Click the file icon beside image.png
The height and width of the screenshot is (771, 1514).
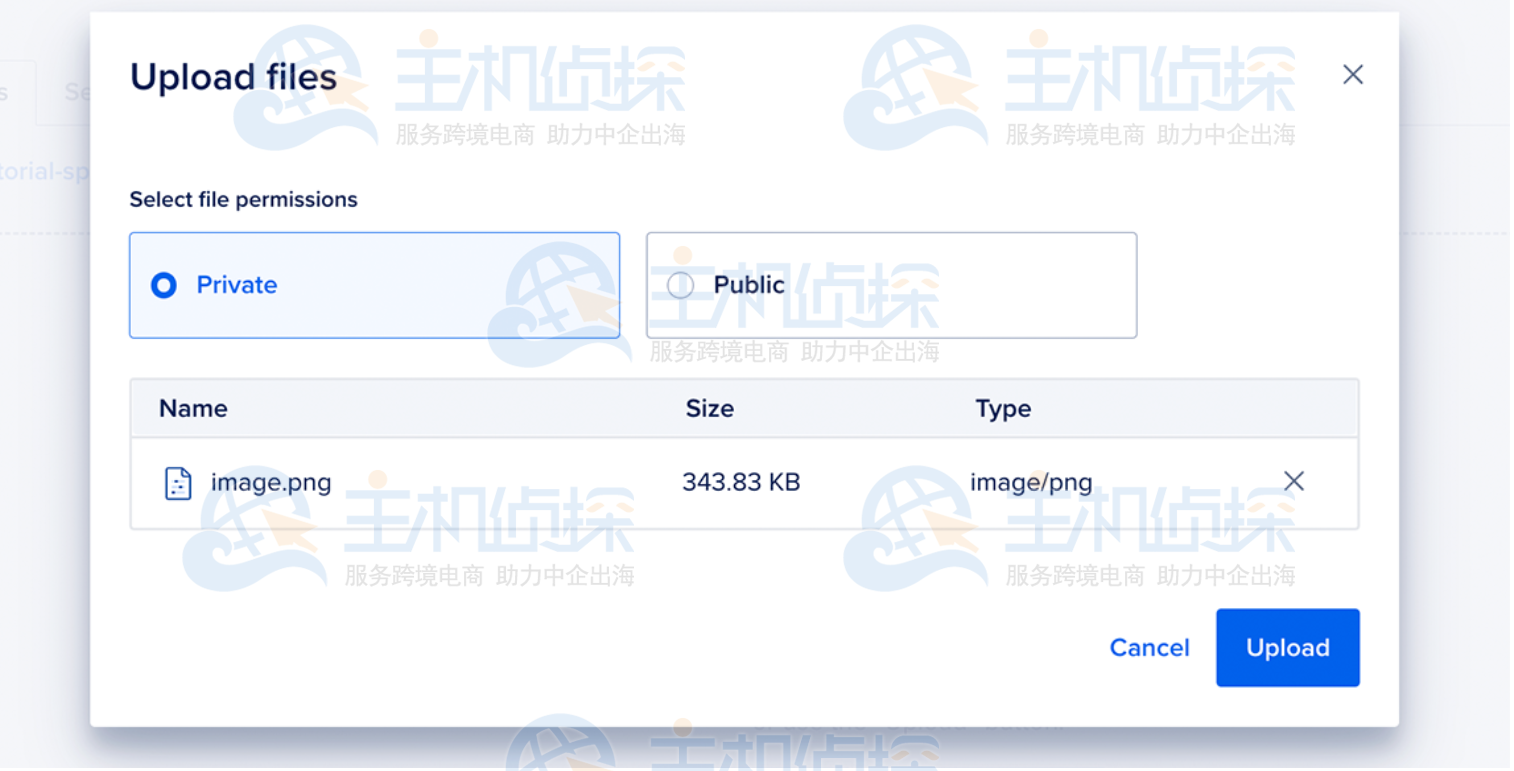[x=178, y=483]
